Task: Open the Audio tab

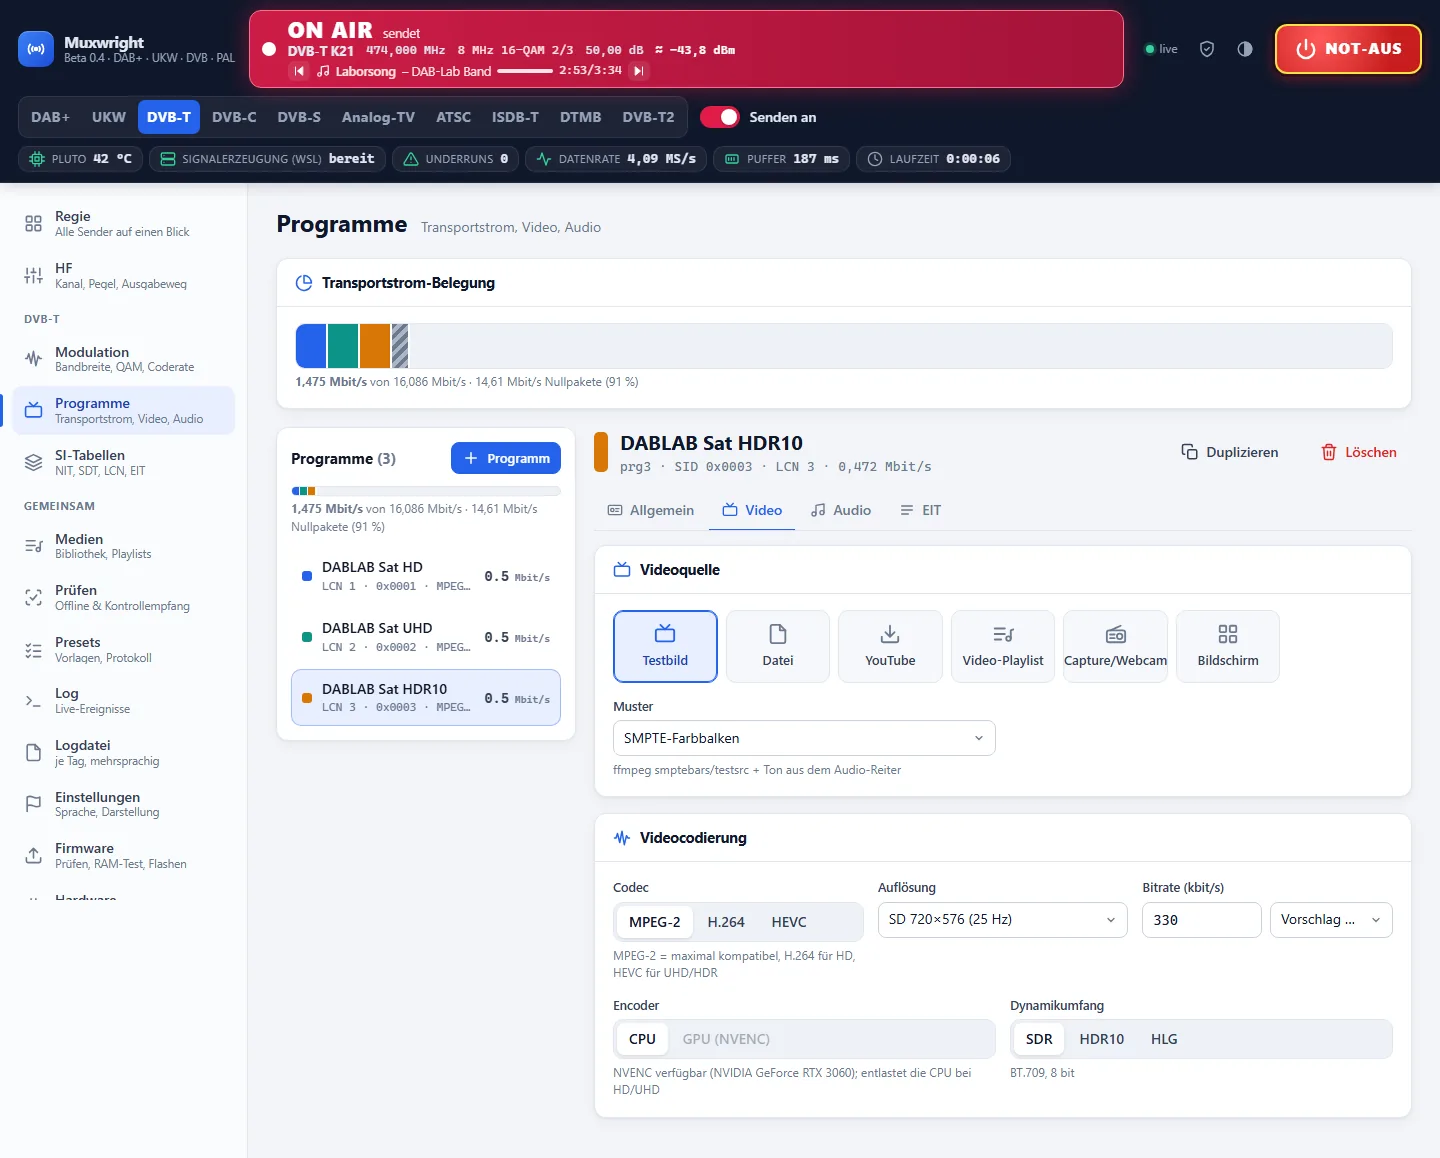Action: click(841, 510)
